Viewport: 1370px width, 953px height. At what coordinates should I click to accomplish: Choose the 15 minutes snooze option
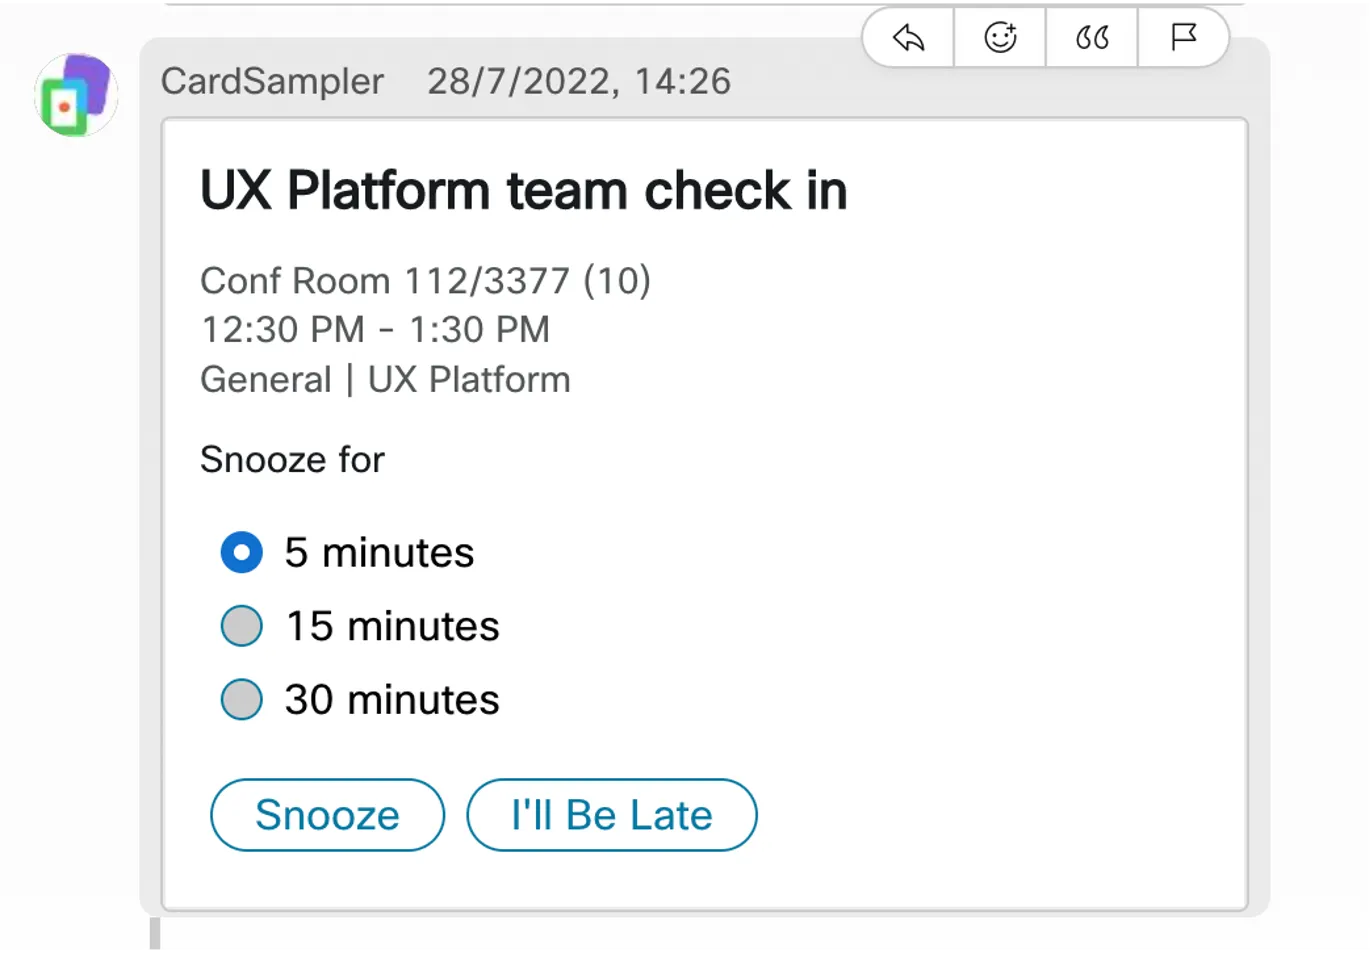(x=241, y=626)
